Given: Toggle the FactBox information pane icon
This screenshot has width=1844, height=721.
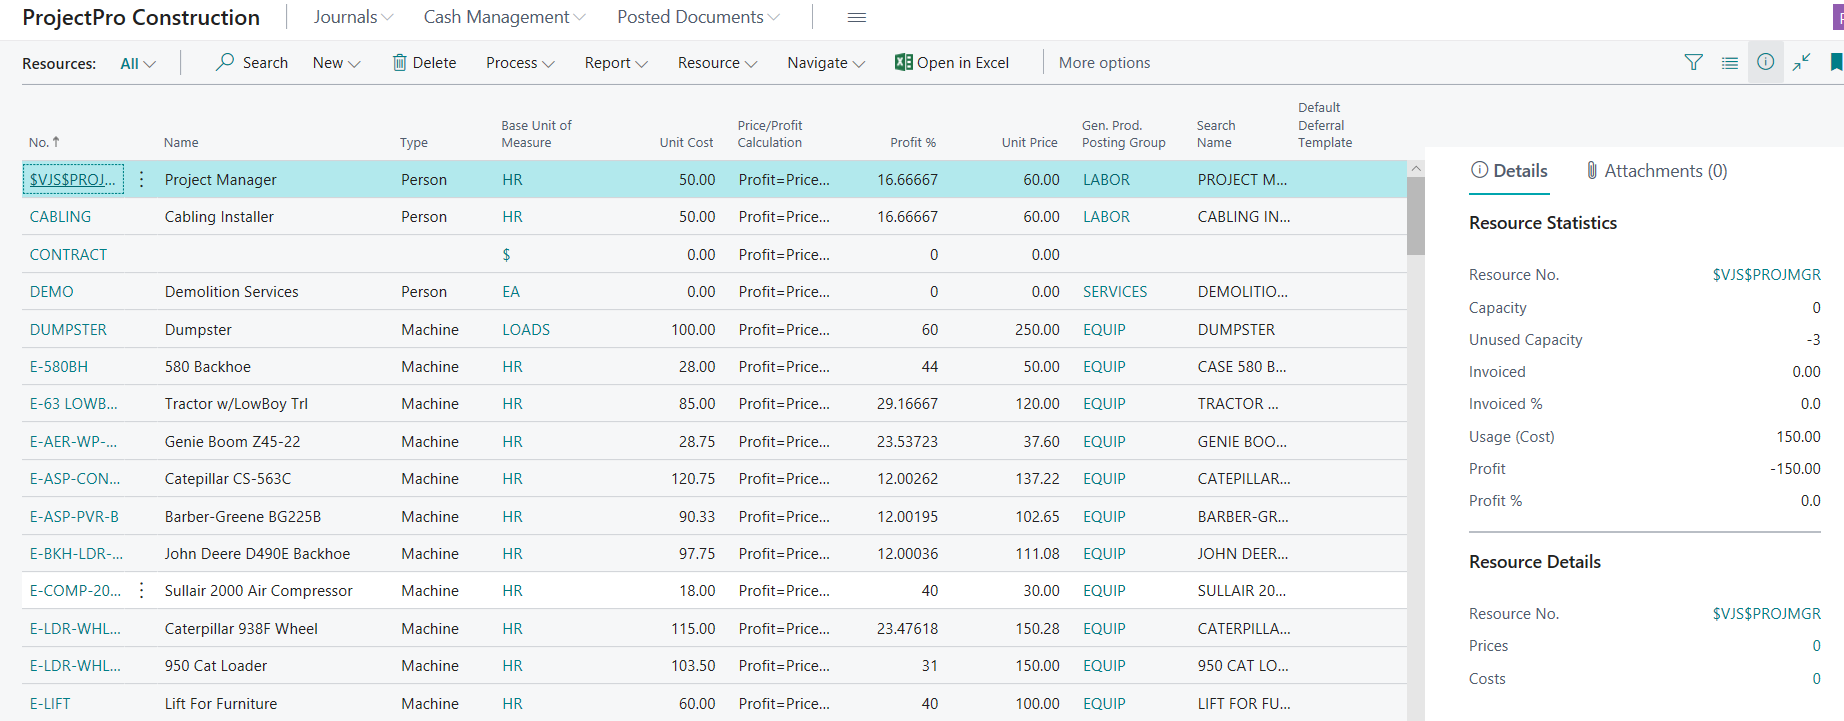Looking at the screenshot, I should click(1765, 62).
